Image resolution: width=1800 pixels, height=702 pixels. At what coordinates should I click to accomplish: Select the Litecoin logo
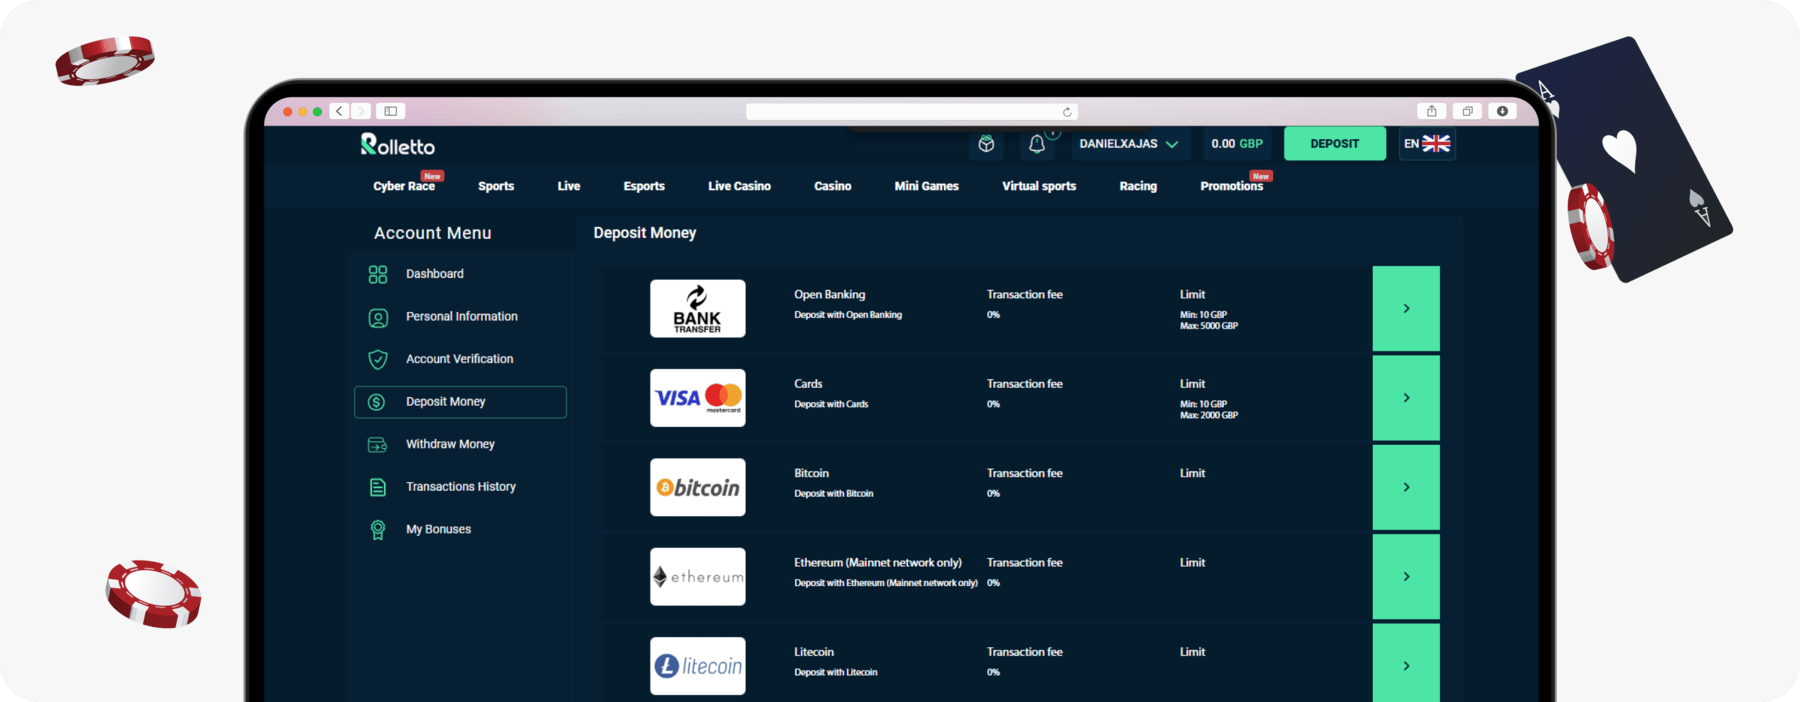click(x=698, y=666)
